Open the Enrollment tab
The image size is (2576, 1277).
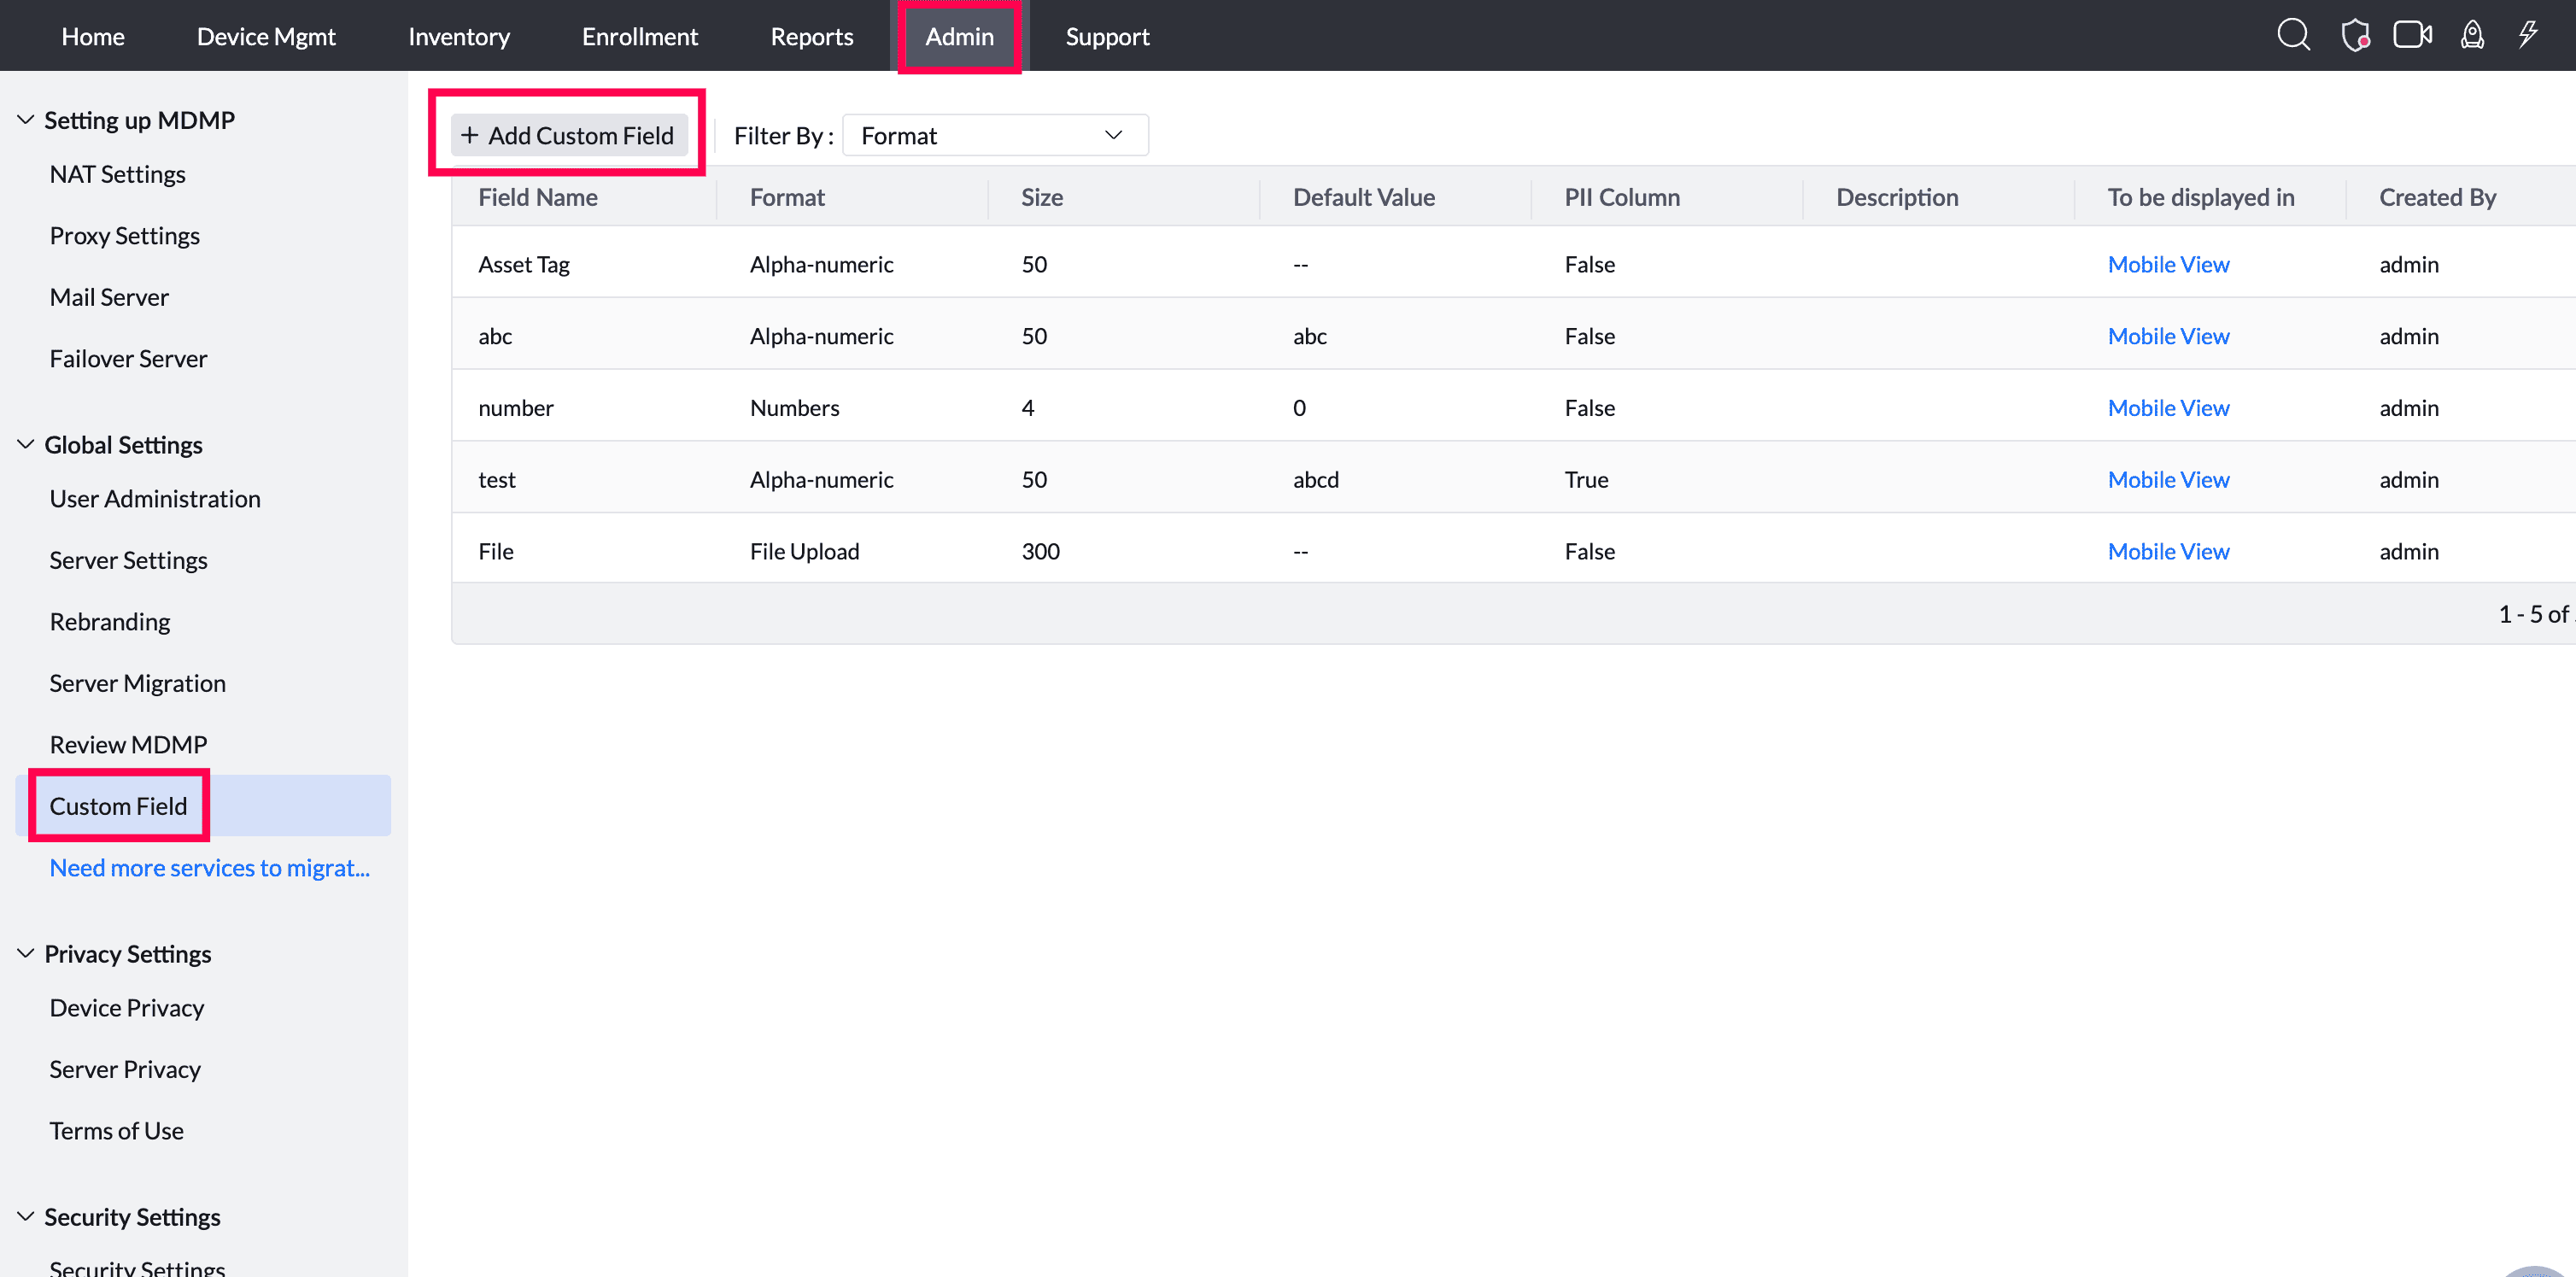tap(640, 36)
